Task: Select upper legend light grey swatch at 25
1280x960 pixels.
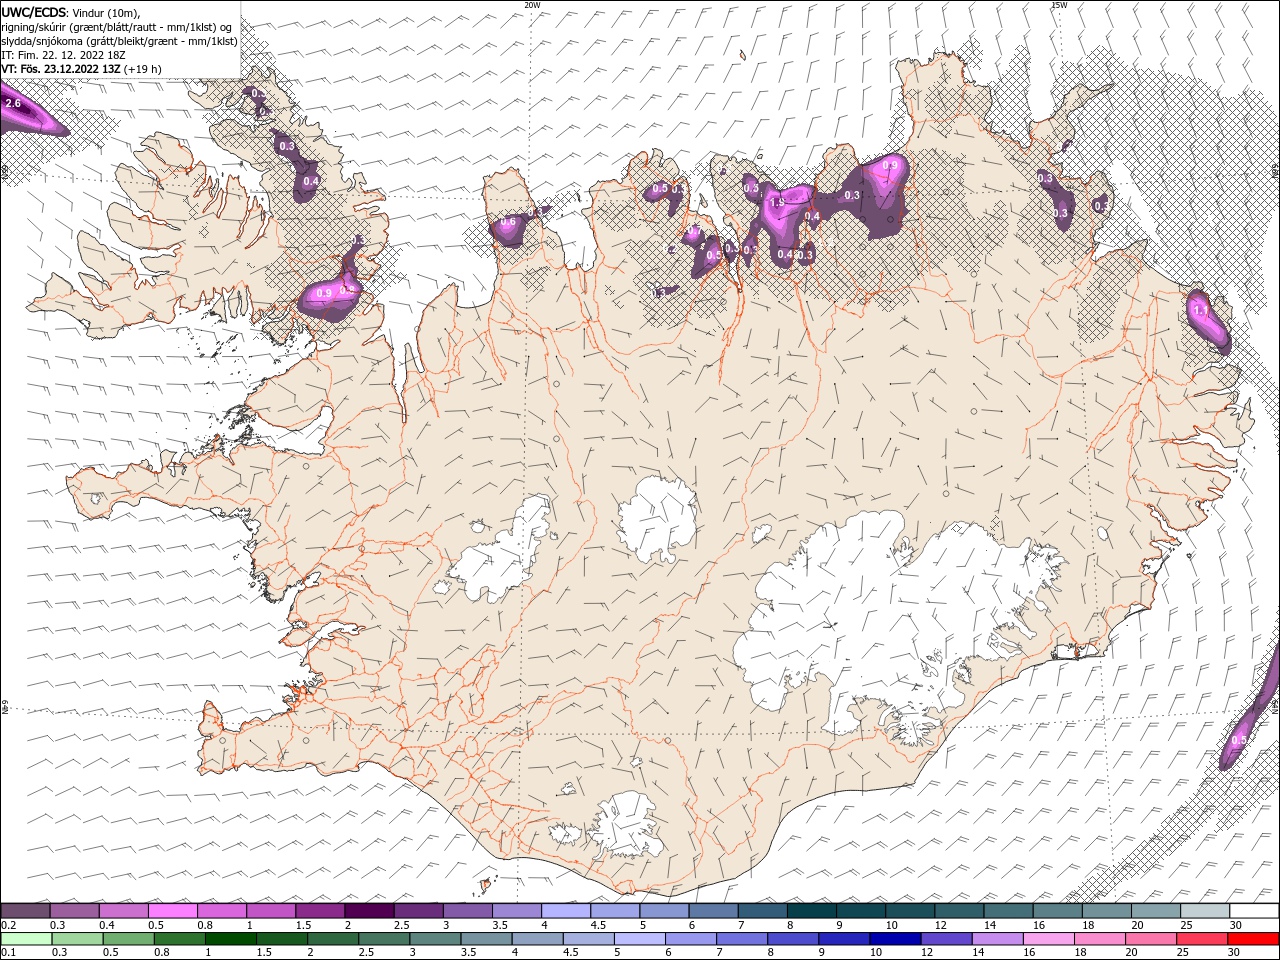Action: [1204, 911]
